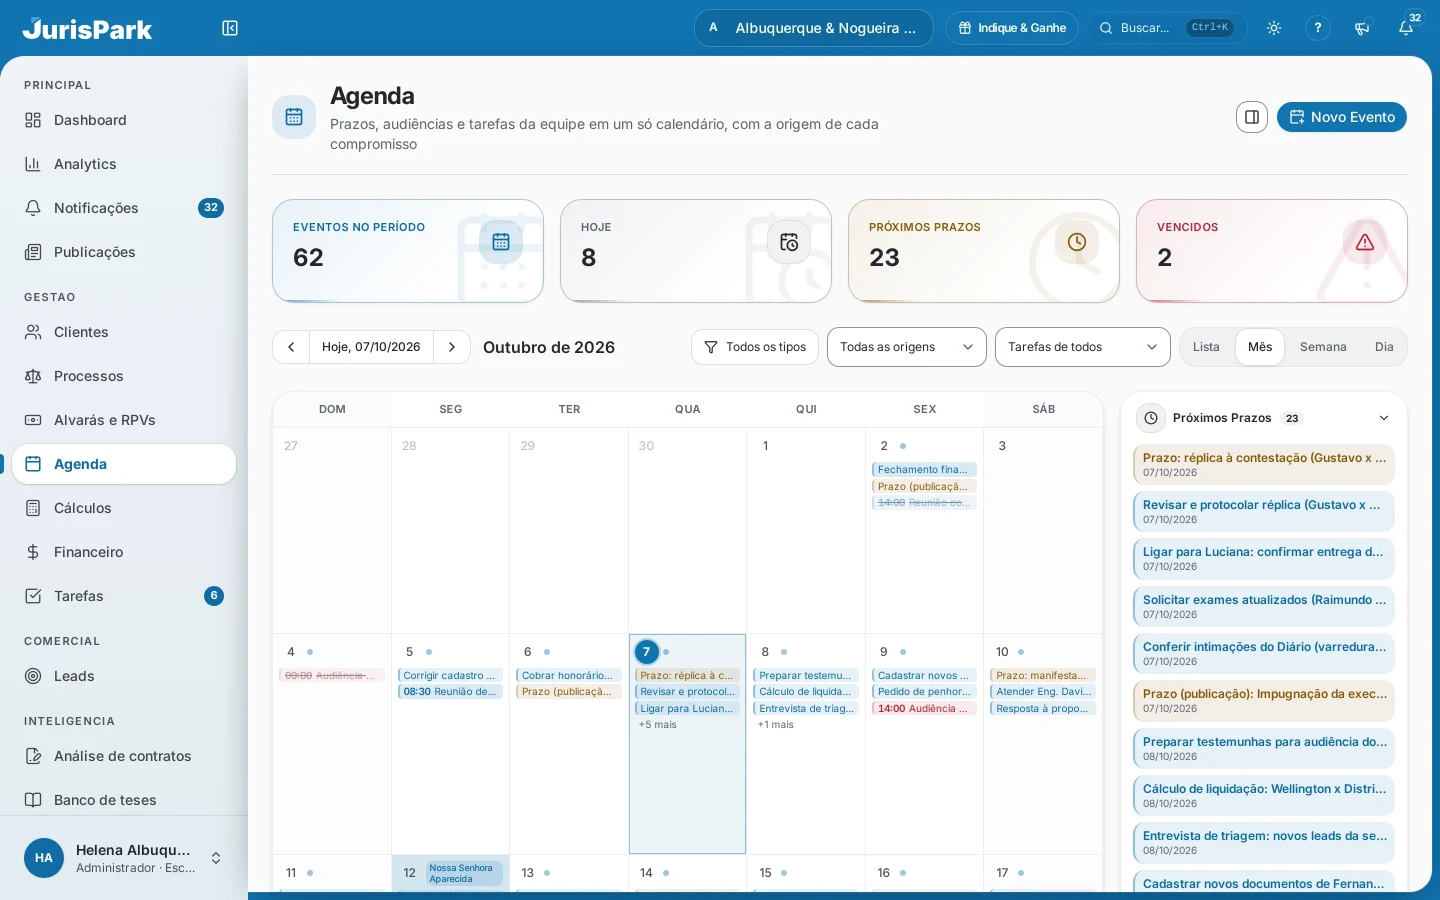Show the +1 mais events on day 8
Image resolution: width=1440 pixels, height=900 pixels.
pos(776,725)
